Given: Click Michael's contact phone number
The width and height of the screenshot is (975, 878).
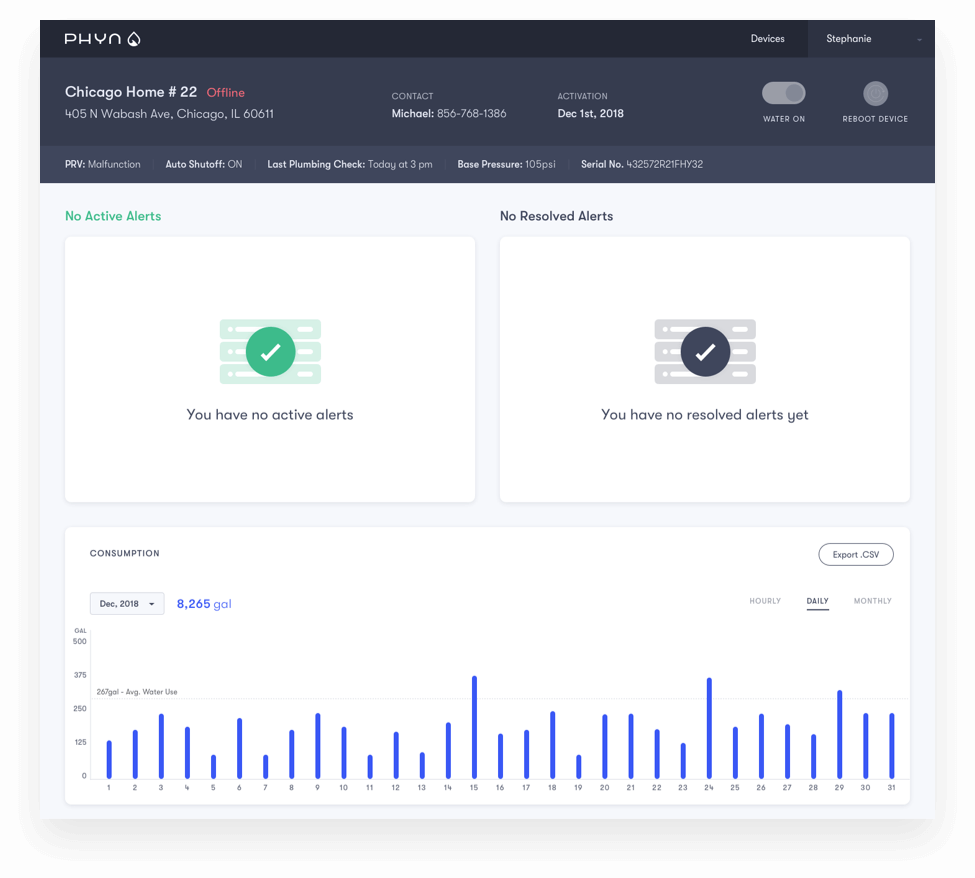Looking at the screenshot, I should (x=471, y=114).
